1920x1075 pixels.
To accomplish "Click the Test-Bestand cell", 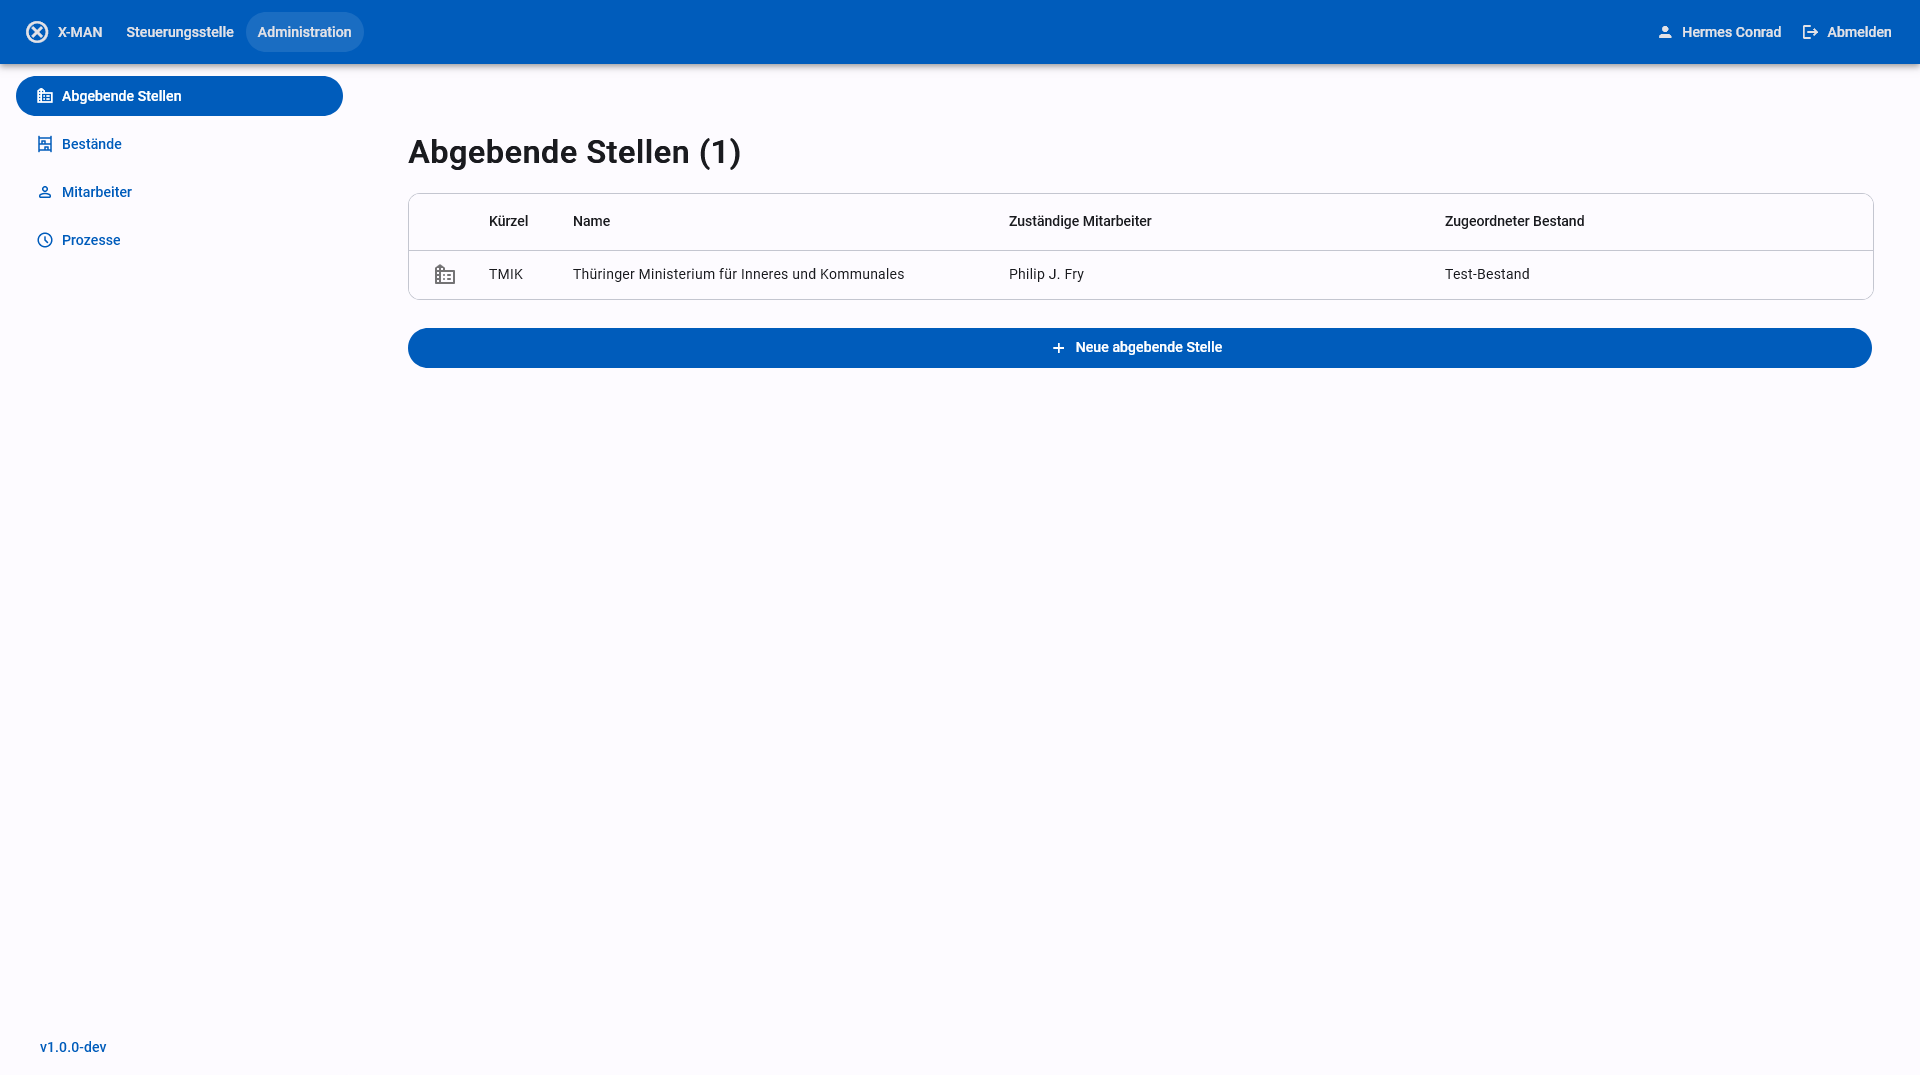I will tap(1487, 274).
